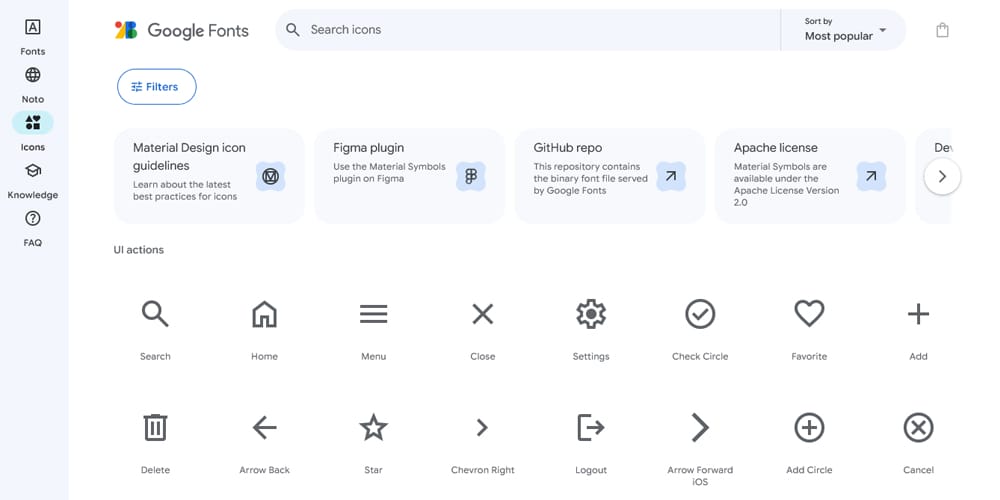Click the Google Fonts logo
The image size is (1000, 500).
[181, 30]
